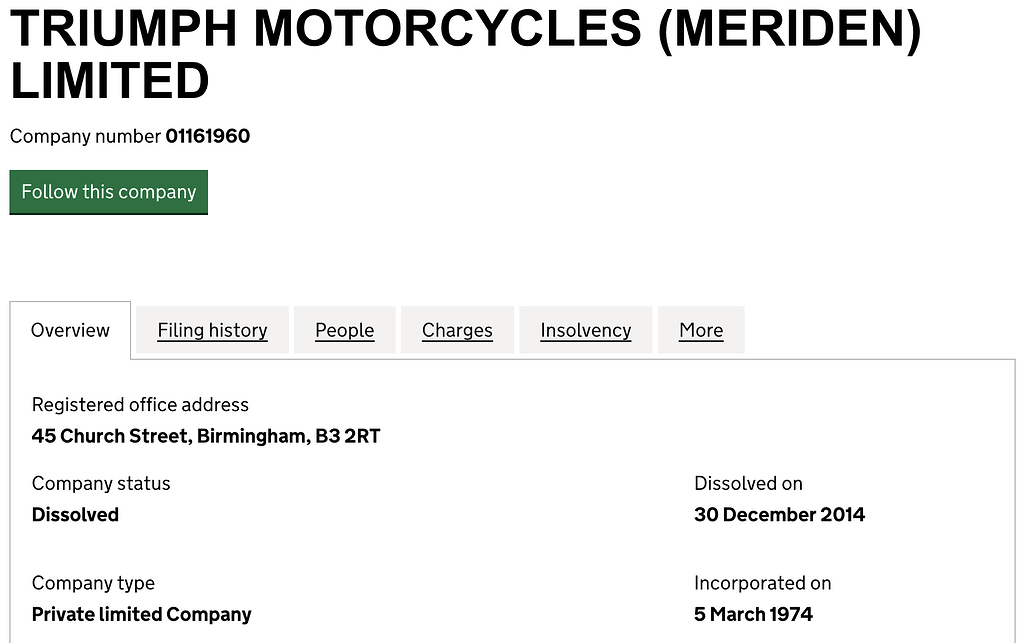The height and width of the screenshot is (643, 1024).
Task: Open the More tab
Action: point(700,330)
